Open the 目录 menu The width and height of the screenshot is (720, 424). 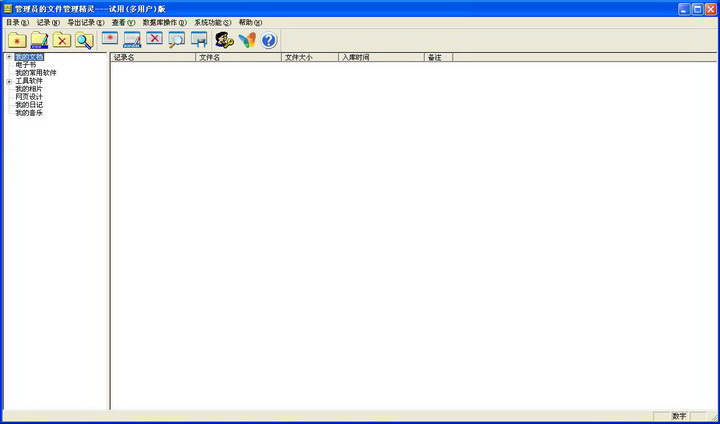[17, 23]
